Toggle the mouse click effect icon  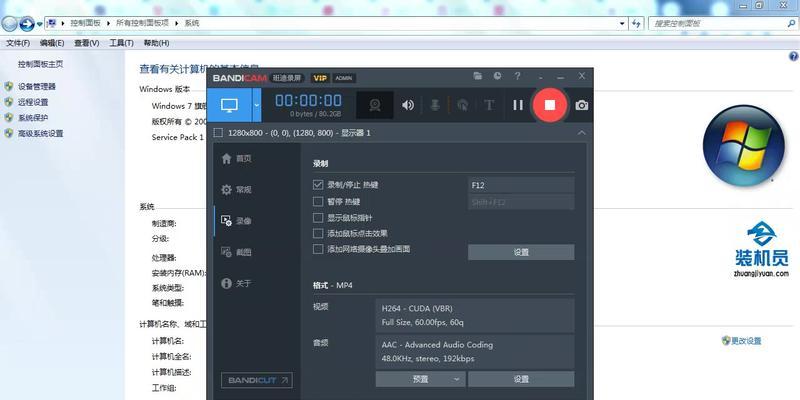[x=462, y=105]
